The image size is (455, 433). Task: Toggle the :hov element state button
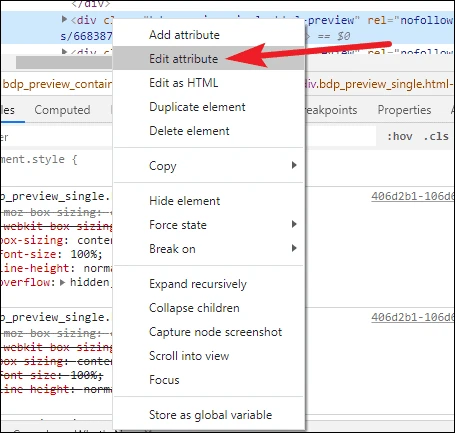(400, 136)
